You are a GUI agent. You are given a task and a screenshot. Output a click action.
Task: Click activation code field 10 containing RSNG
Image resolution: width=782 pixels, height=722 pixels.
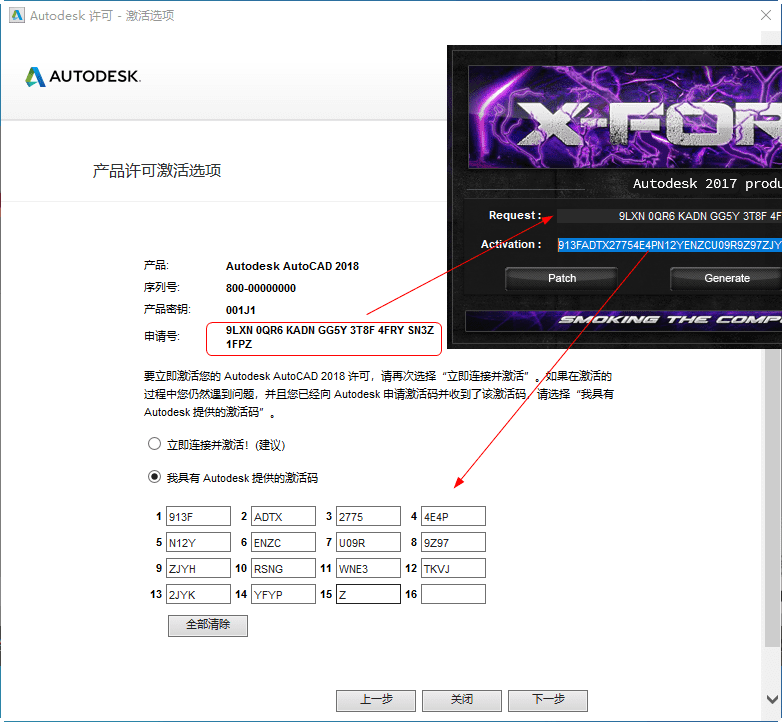pyautogui.click(x=283, y=568)
